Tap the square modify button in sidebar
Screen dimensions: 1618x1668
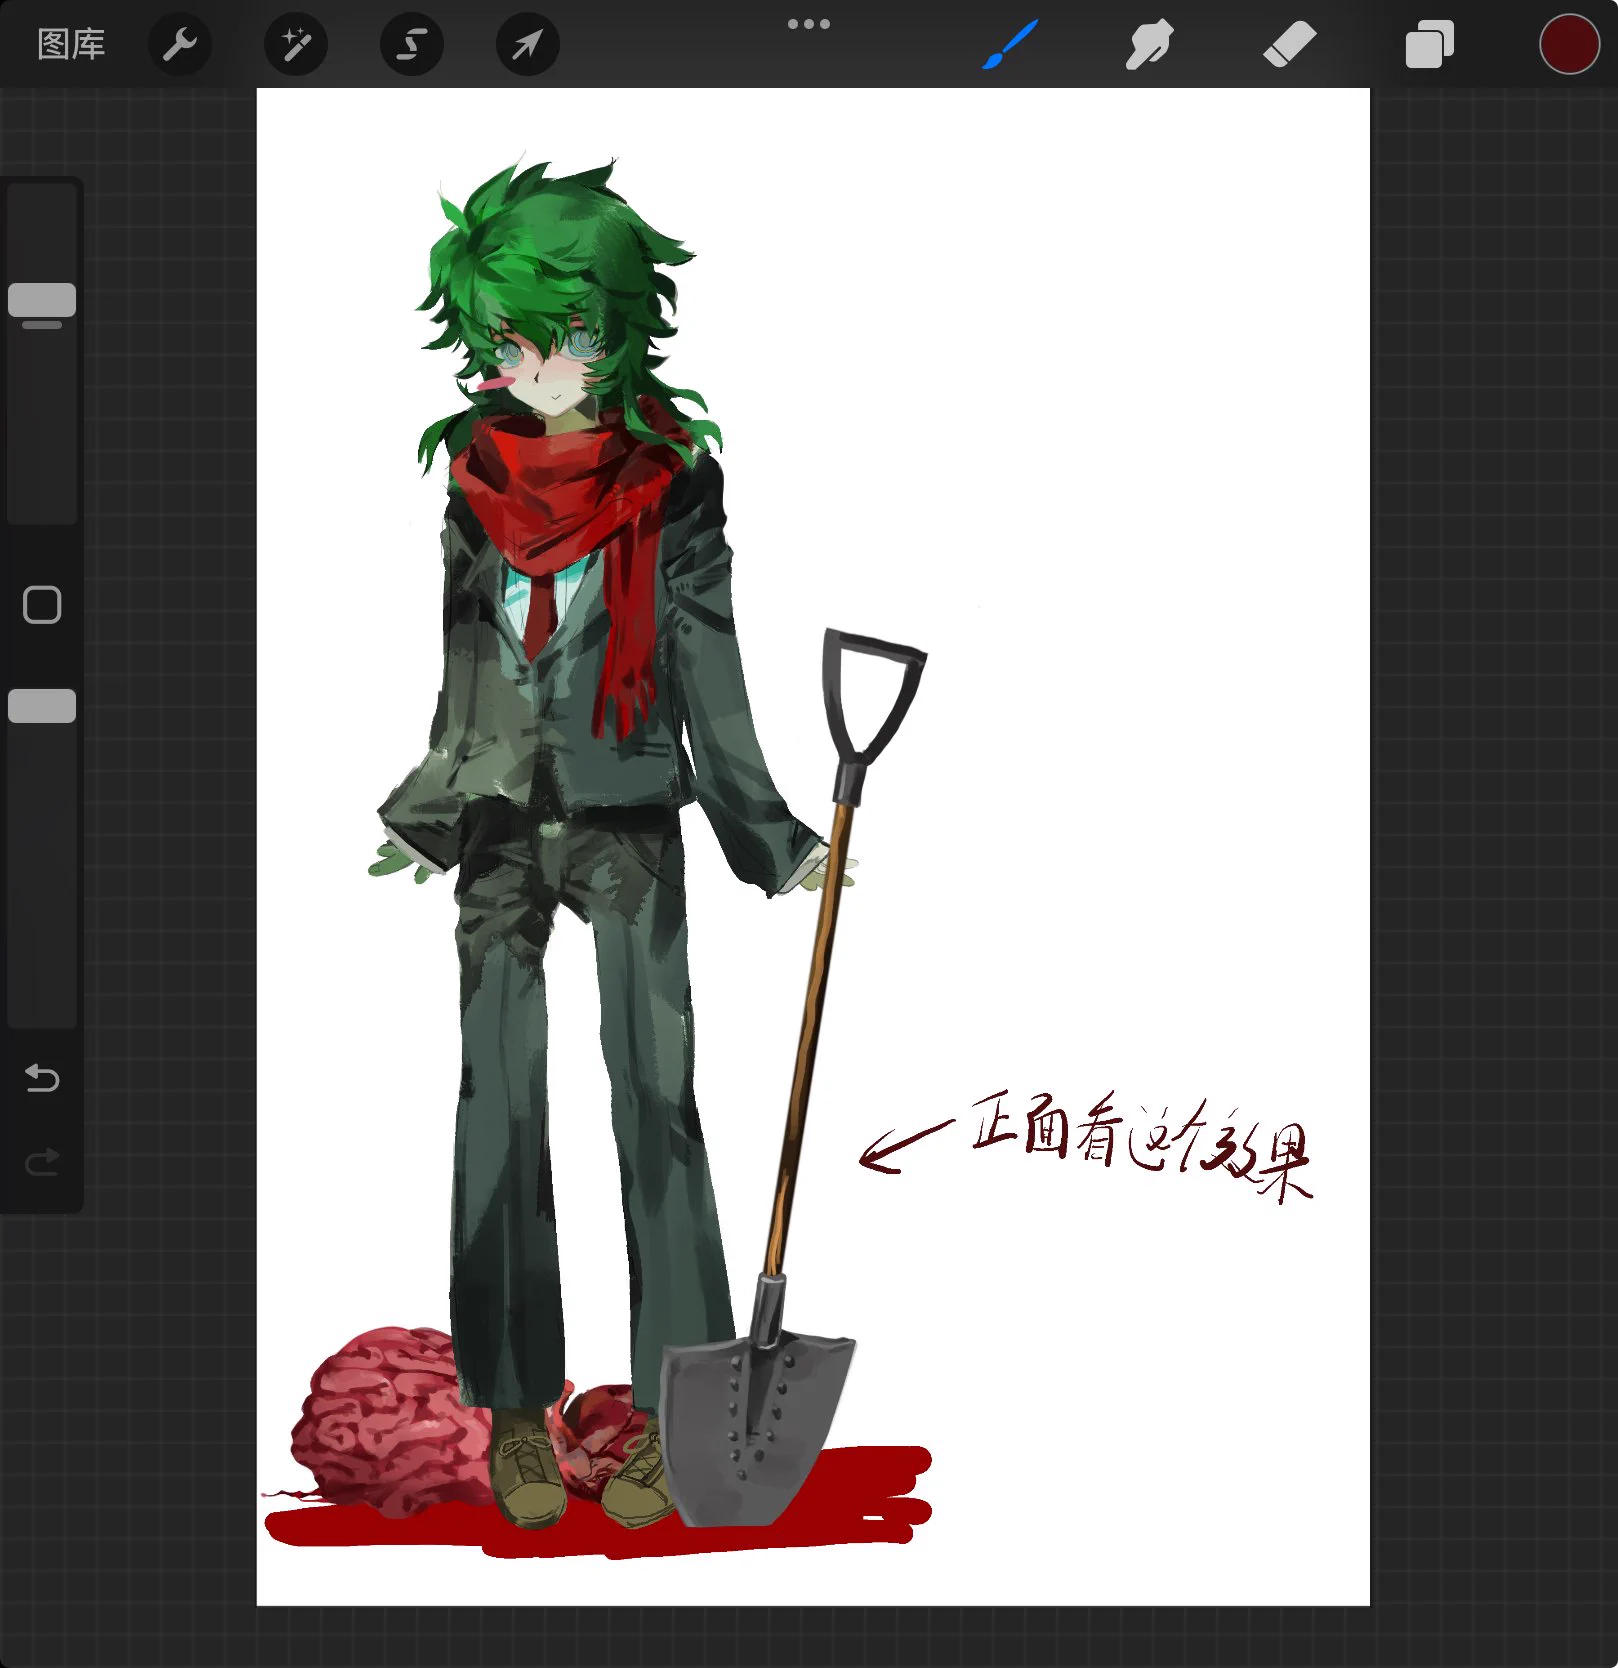coord(42,605)
